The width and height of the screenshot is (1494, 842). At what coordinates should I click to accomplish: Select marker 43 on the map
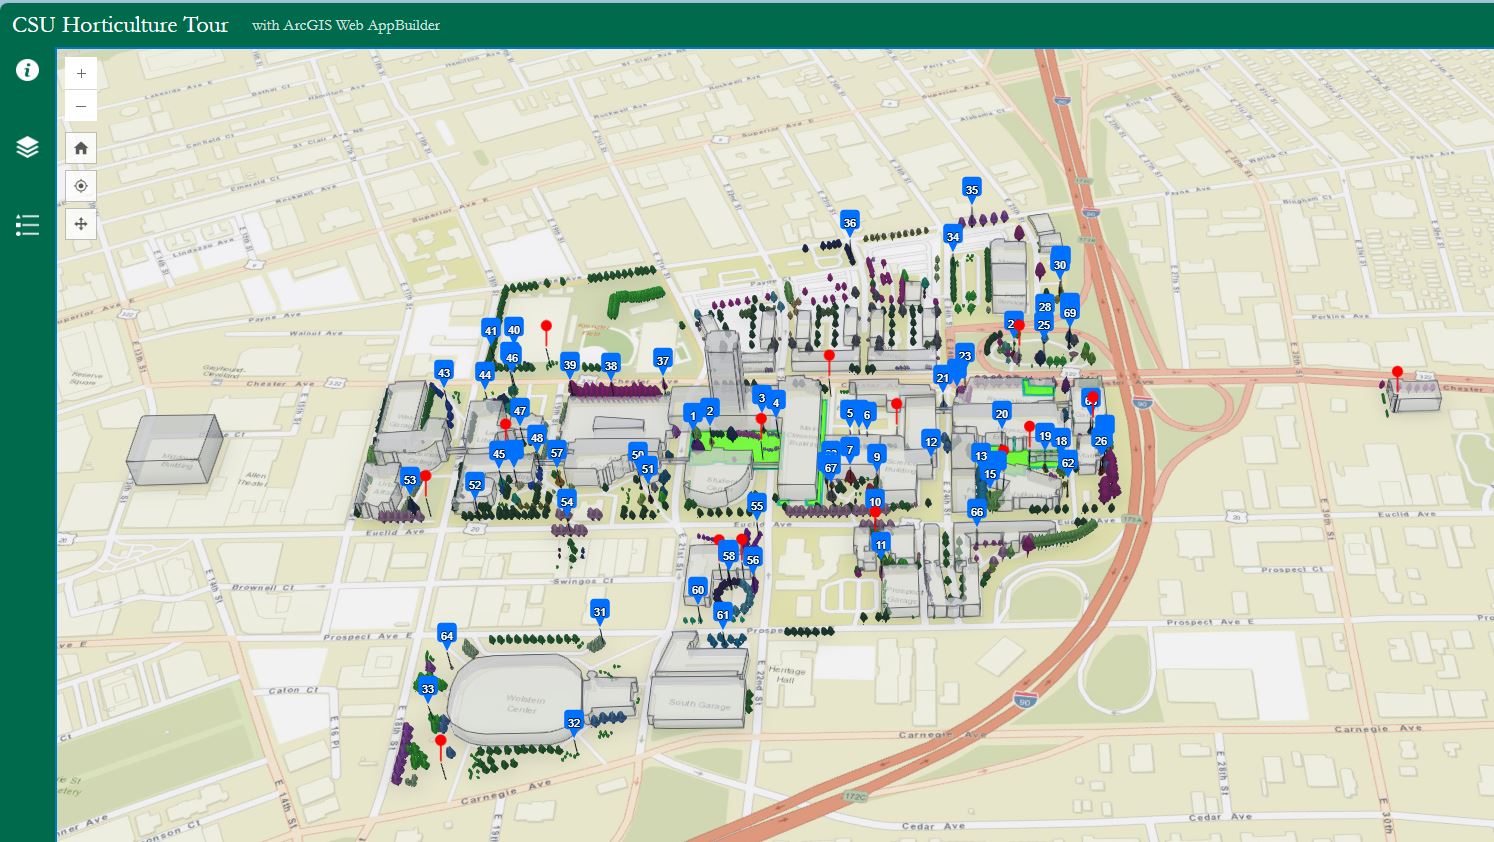tap(444, 374)
